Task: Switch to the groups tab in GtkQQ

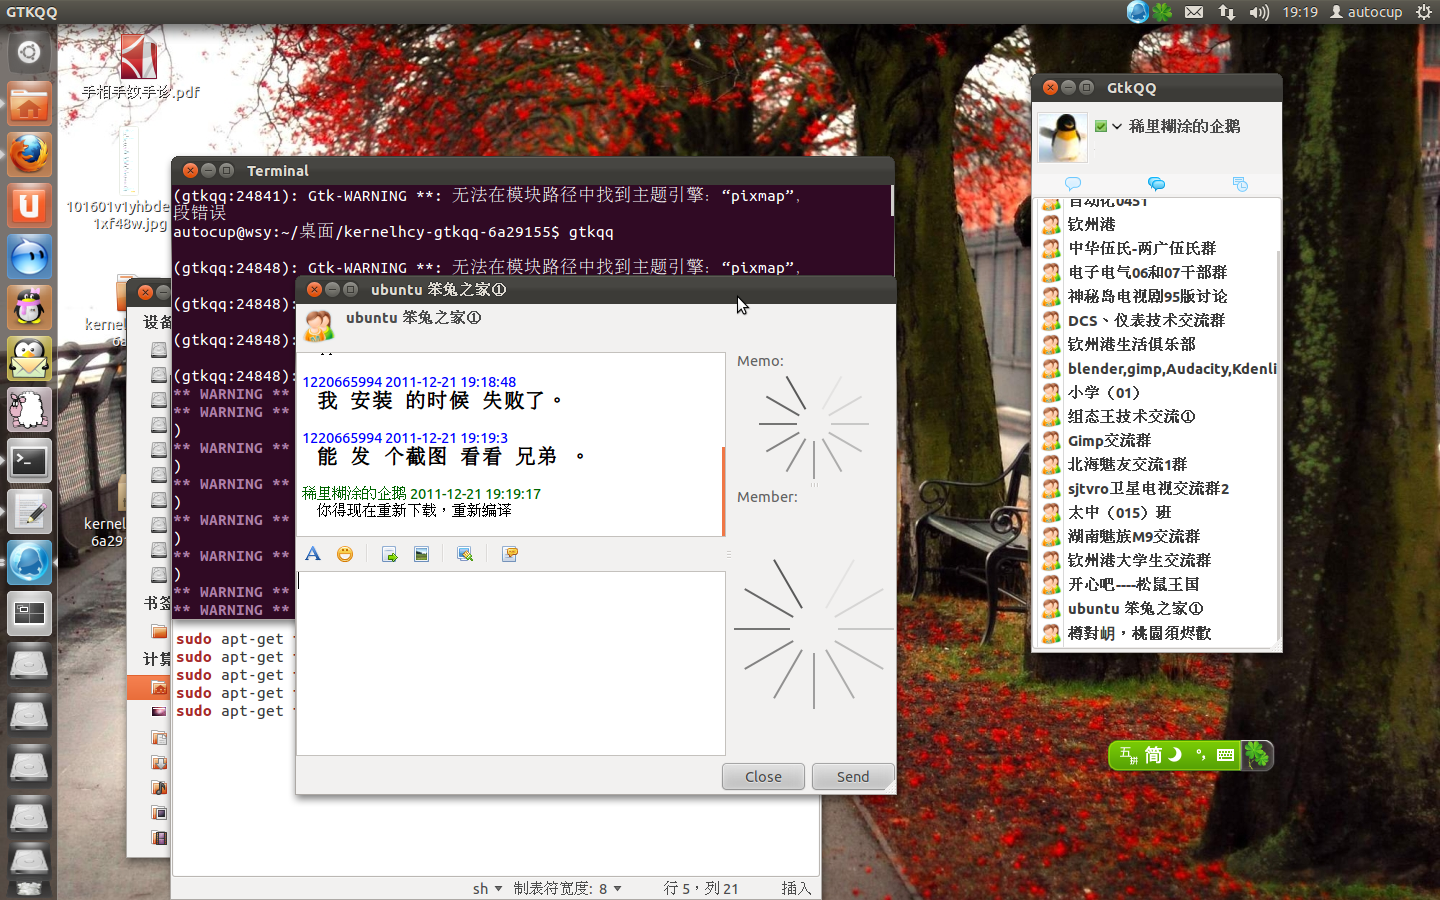Action: (1157, 184)
